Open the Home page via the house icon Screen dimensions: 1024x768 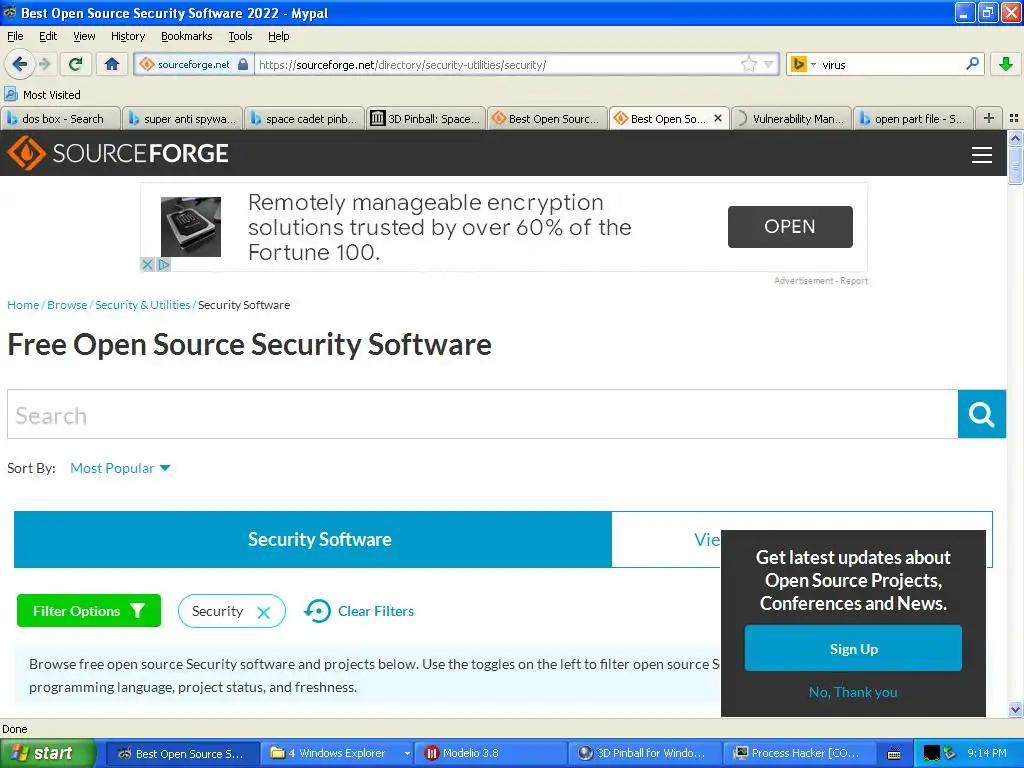112,64
